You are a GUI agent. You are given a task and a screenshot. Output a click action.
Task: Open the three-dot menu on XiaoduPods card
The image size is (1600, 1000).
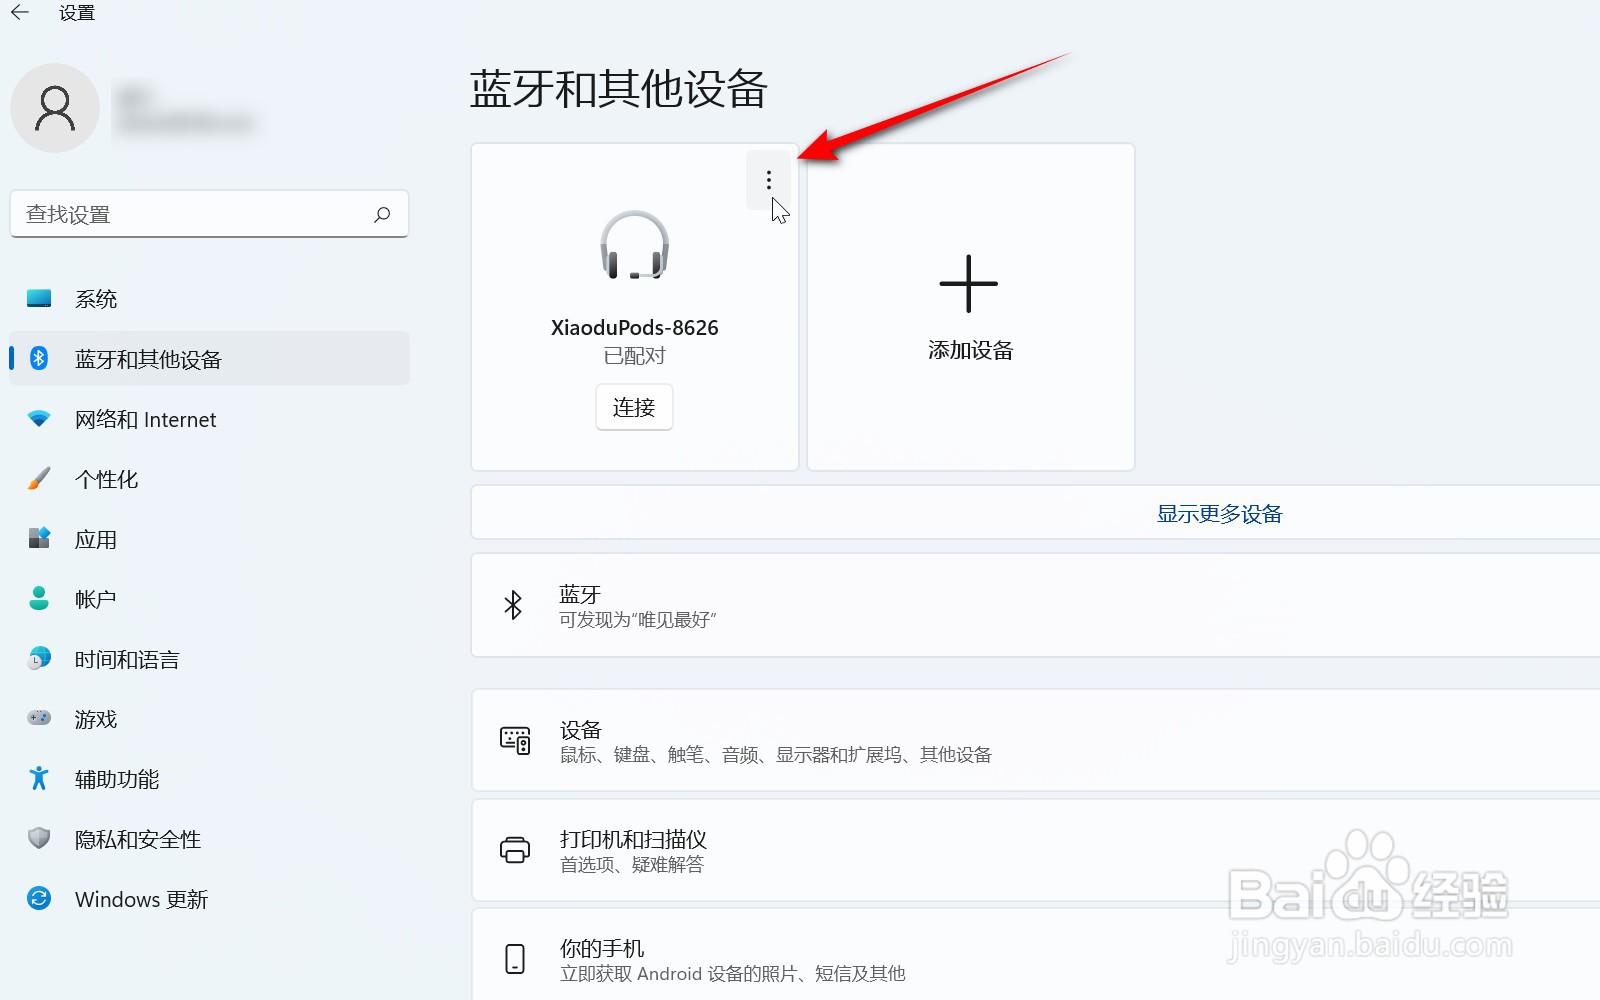[x=768, y=181]
